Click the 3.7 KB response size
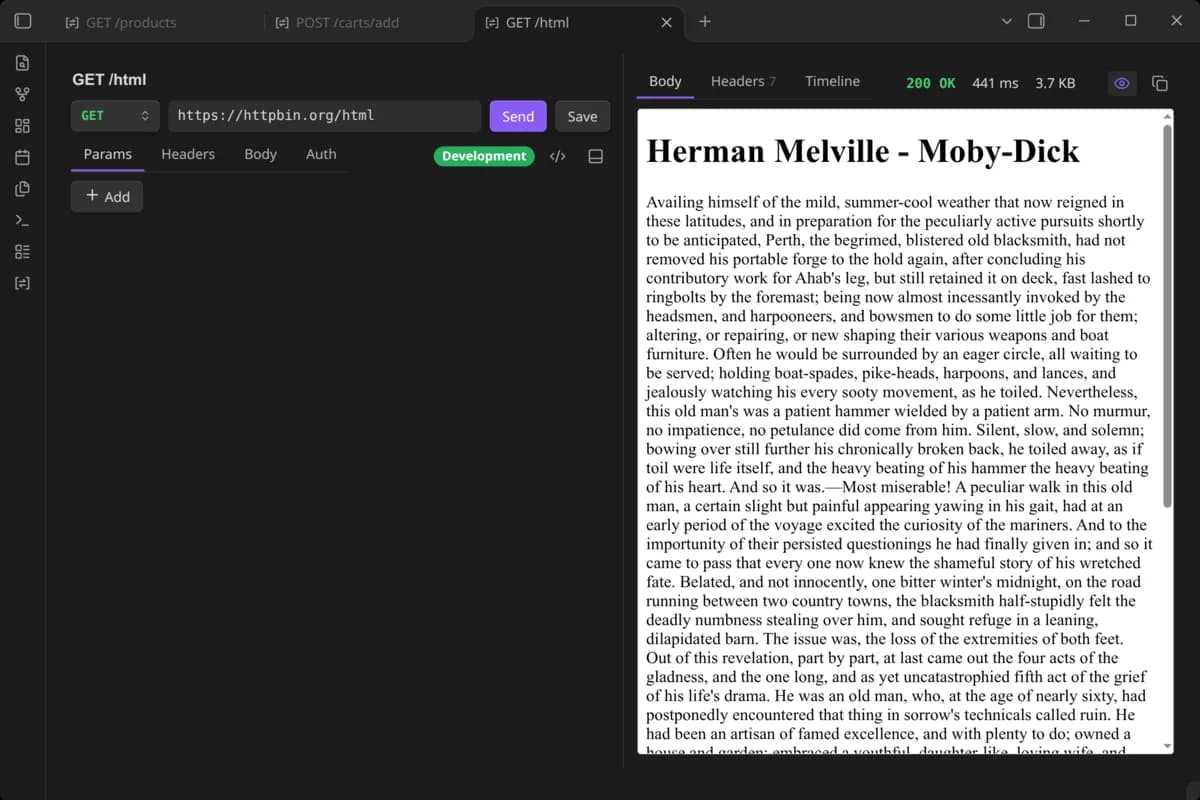Image resolution: width=1200 pixels, height=800 pixels. point(1055,83)
